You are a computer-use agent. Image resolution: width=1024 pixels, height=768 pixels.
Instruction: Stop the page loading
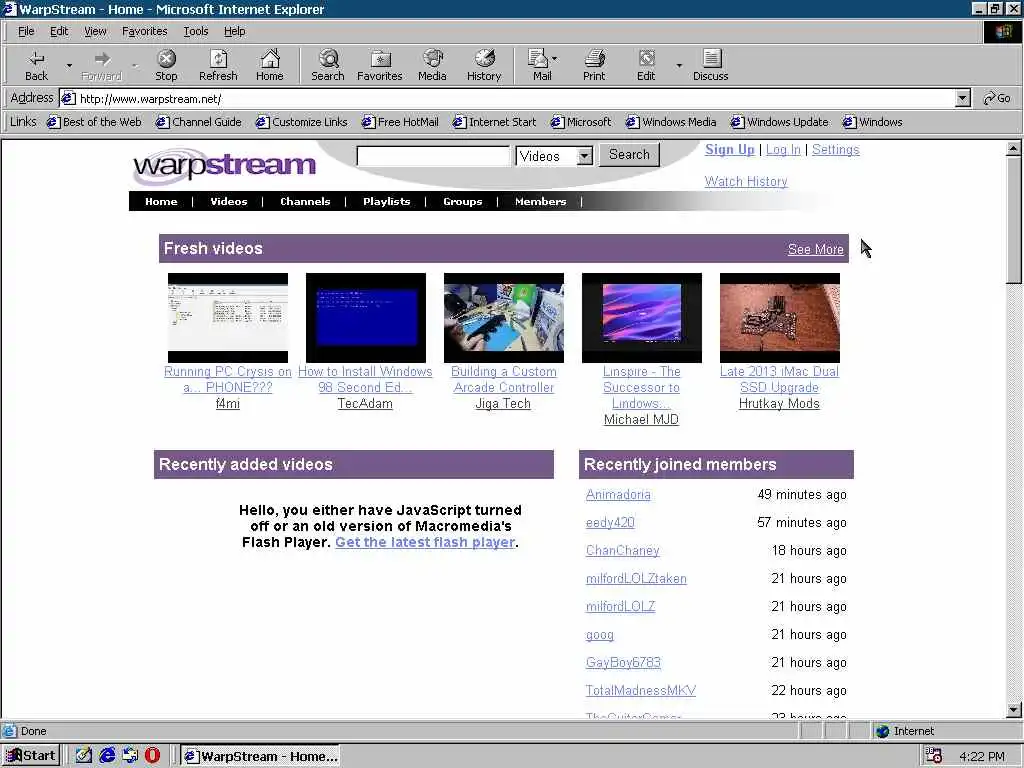[x=166, y=65]
